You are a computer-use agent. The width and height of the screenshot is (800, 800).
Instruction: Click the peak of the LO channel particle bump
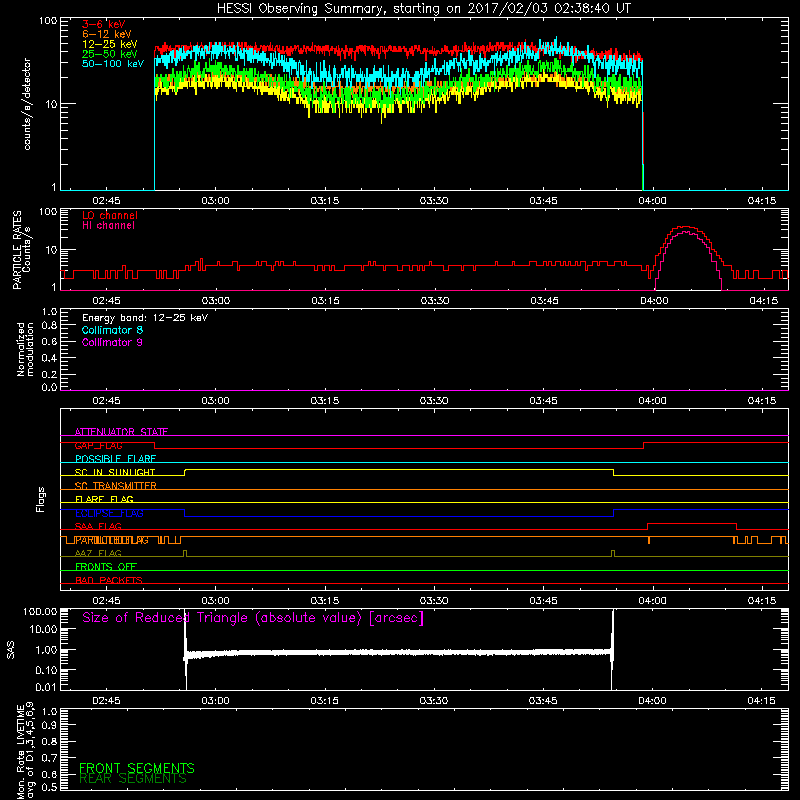pyautogui.click(x=687, y=227)
